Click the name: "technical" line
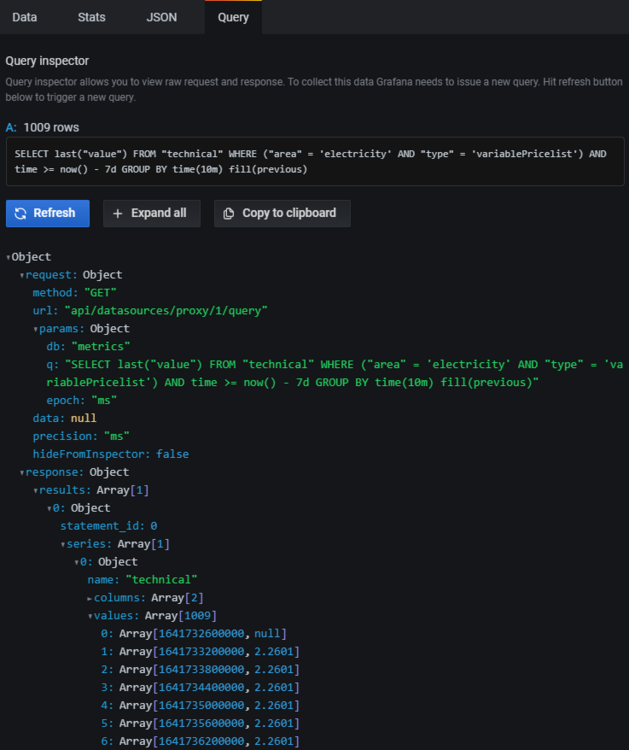Viewport: 629px width, 750px height. click(143, 580)
